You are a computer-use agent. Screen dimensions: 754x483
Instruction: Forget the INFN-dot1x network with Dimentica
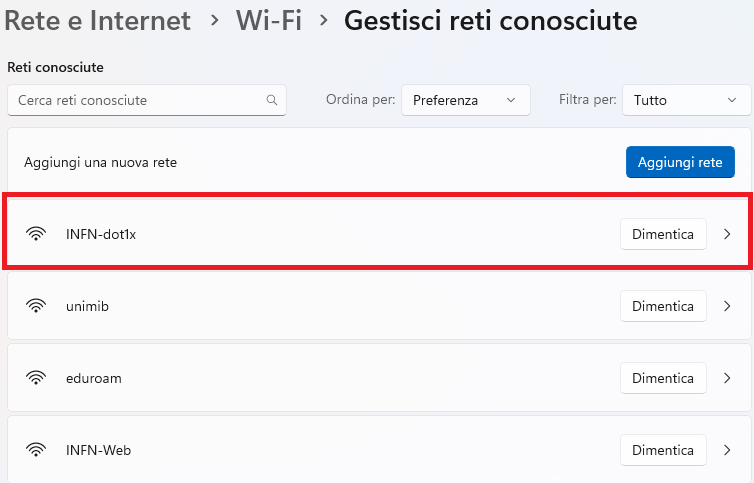[663, 234]
